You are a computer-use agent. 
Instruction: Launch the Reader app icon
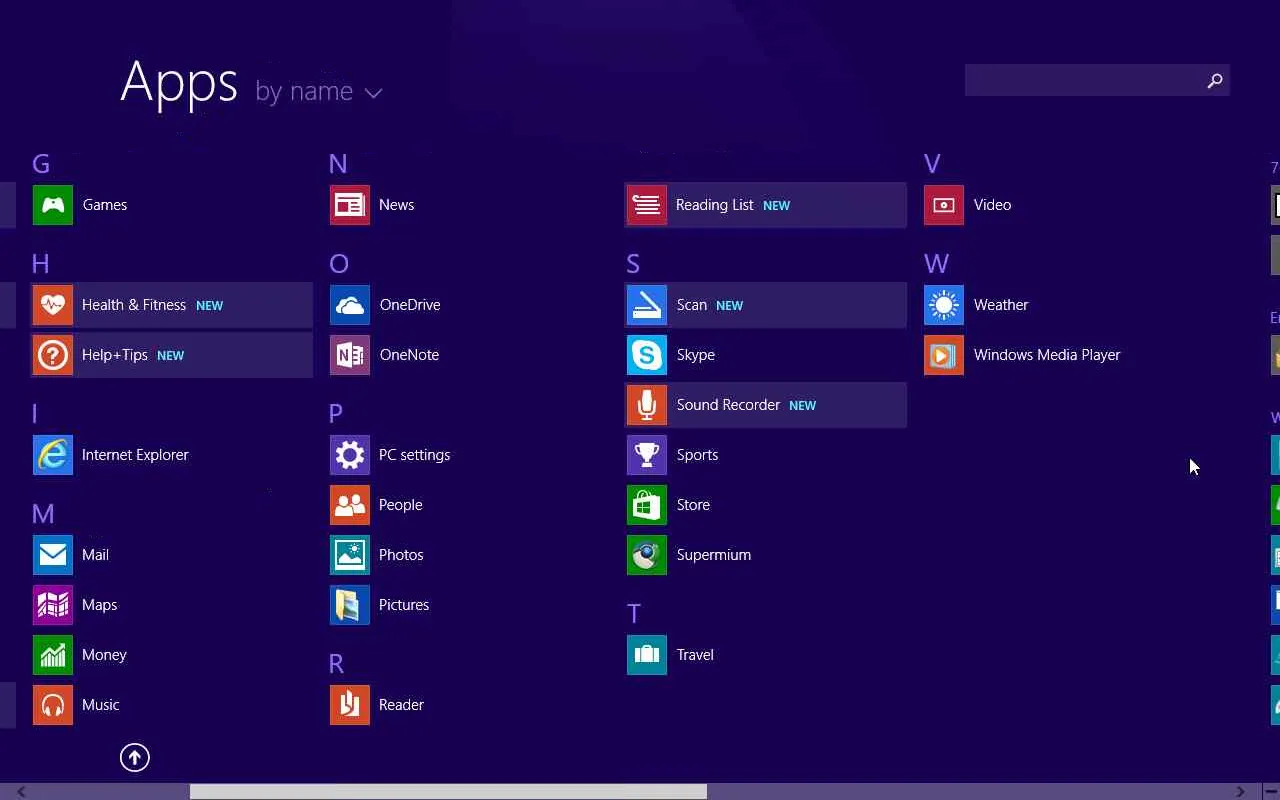tap(350, 705)
